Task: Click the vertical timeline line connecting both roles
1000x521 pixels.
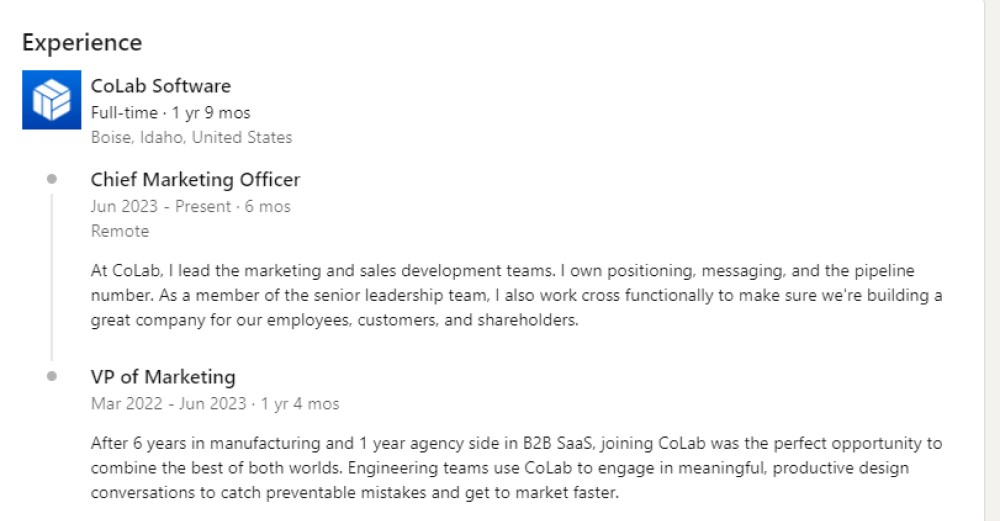Action: click(x=52, y=280)
